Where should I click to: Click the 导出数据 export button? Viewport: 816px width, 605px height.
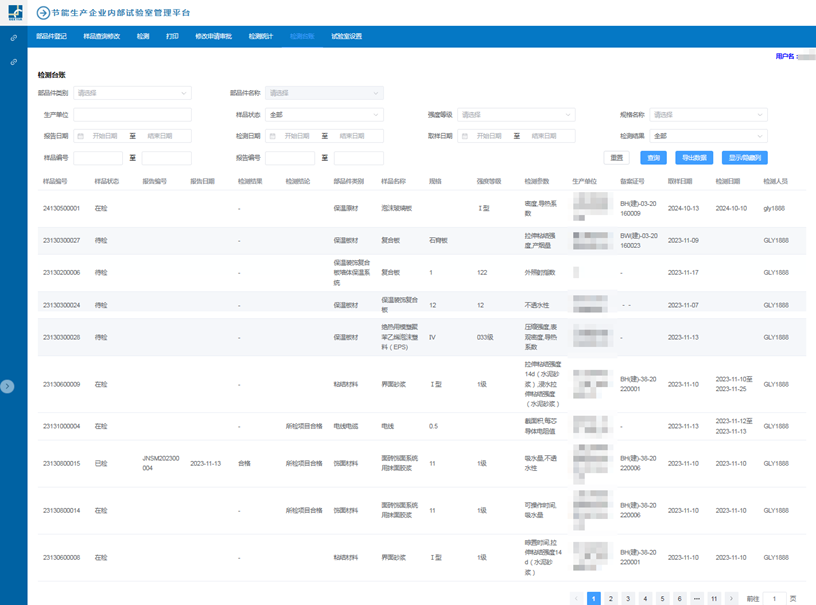coord(694,158)
